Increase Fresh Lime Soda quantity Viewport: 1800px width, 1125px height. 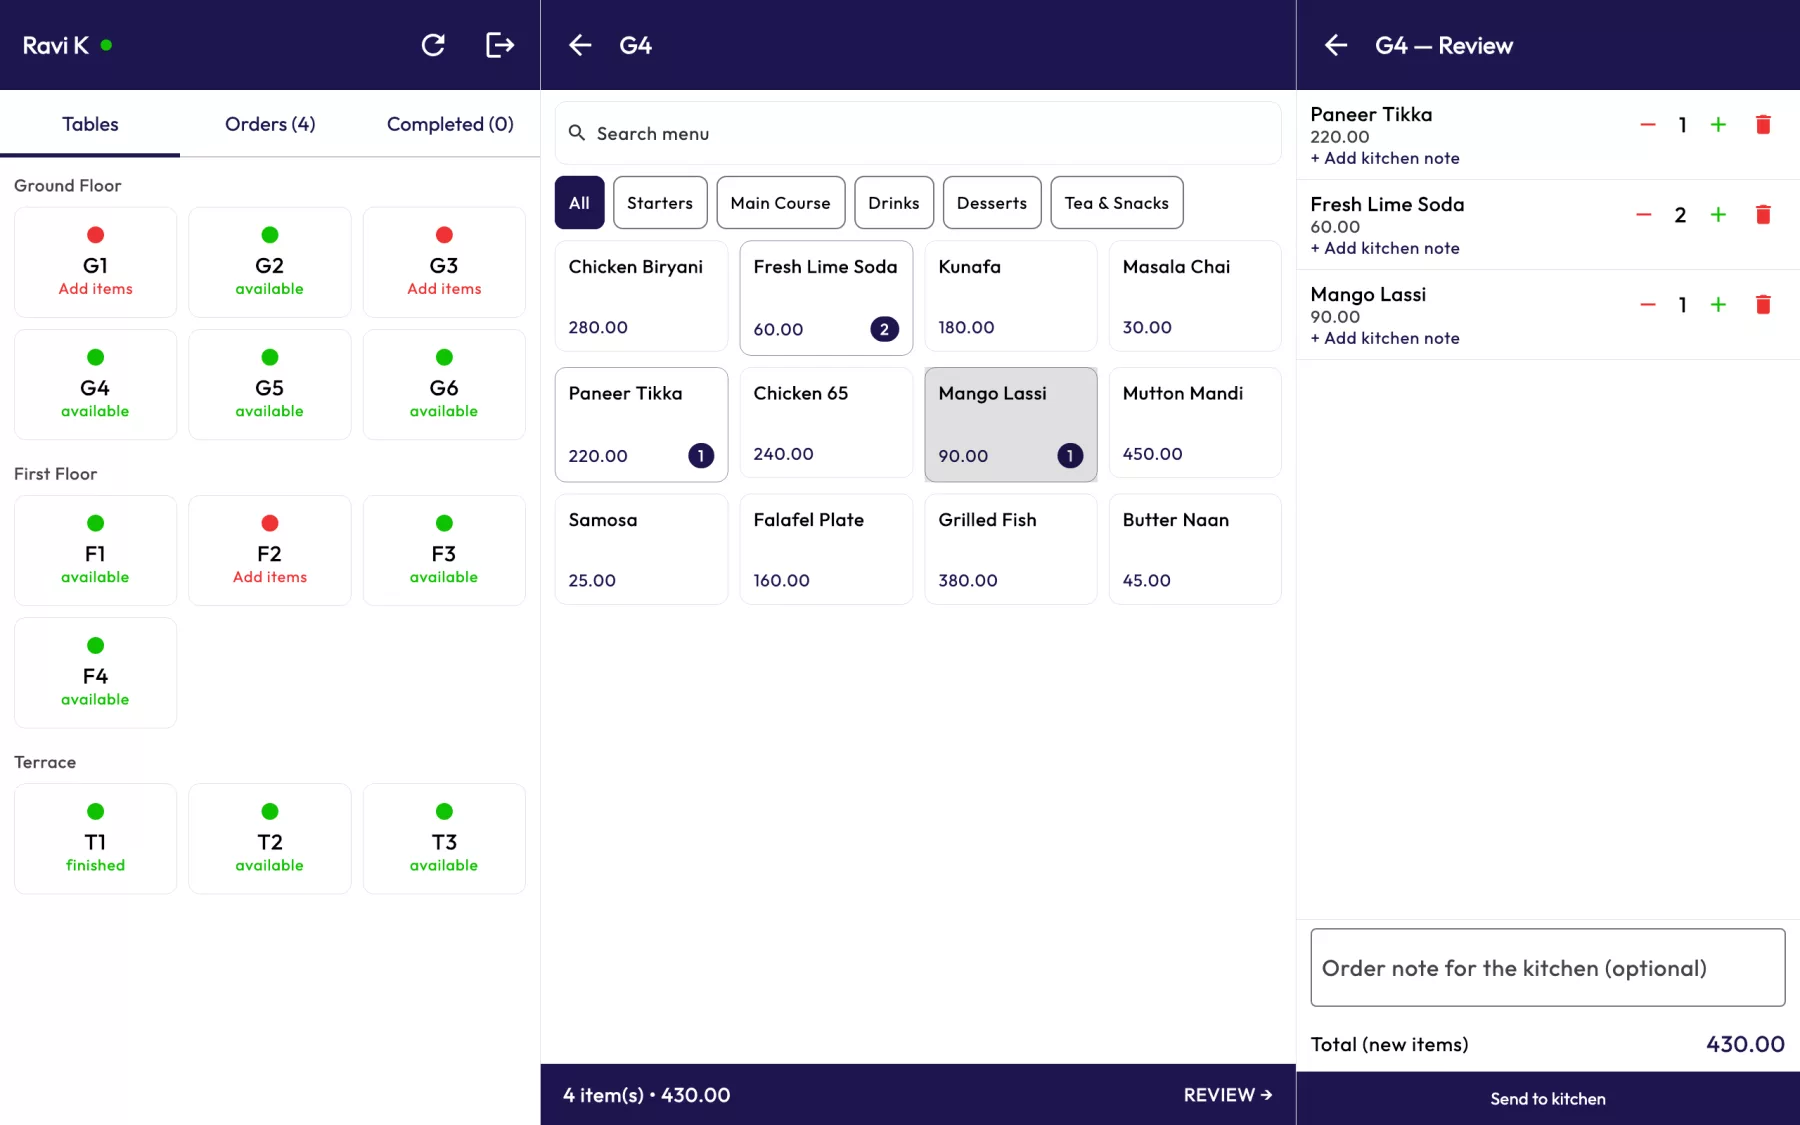pos(1718,215)
